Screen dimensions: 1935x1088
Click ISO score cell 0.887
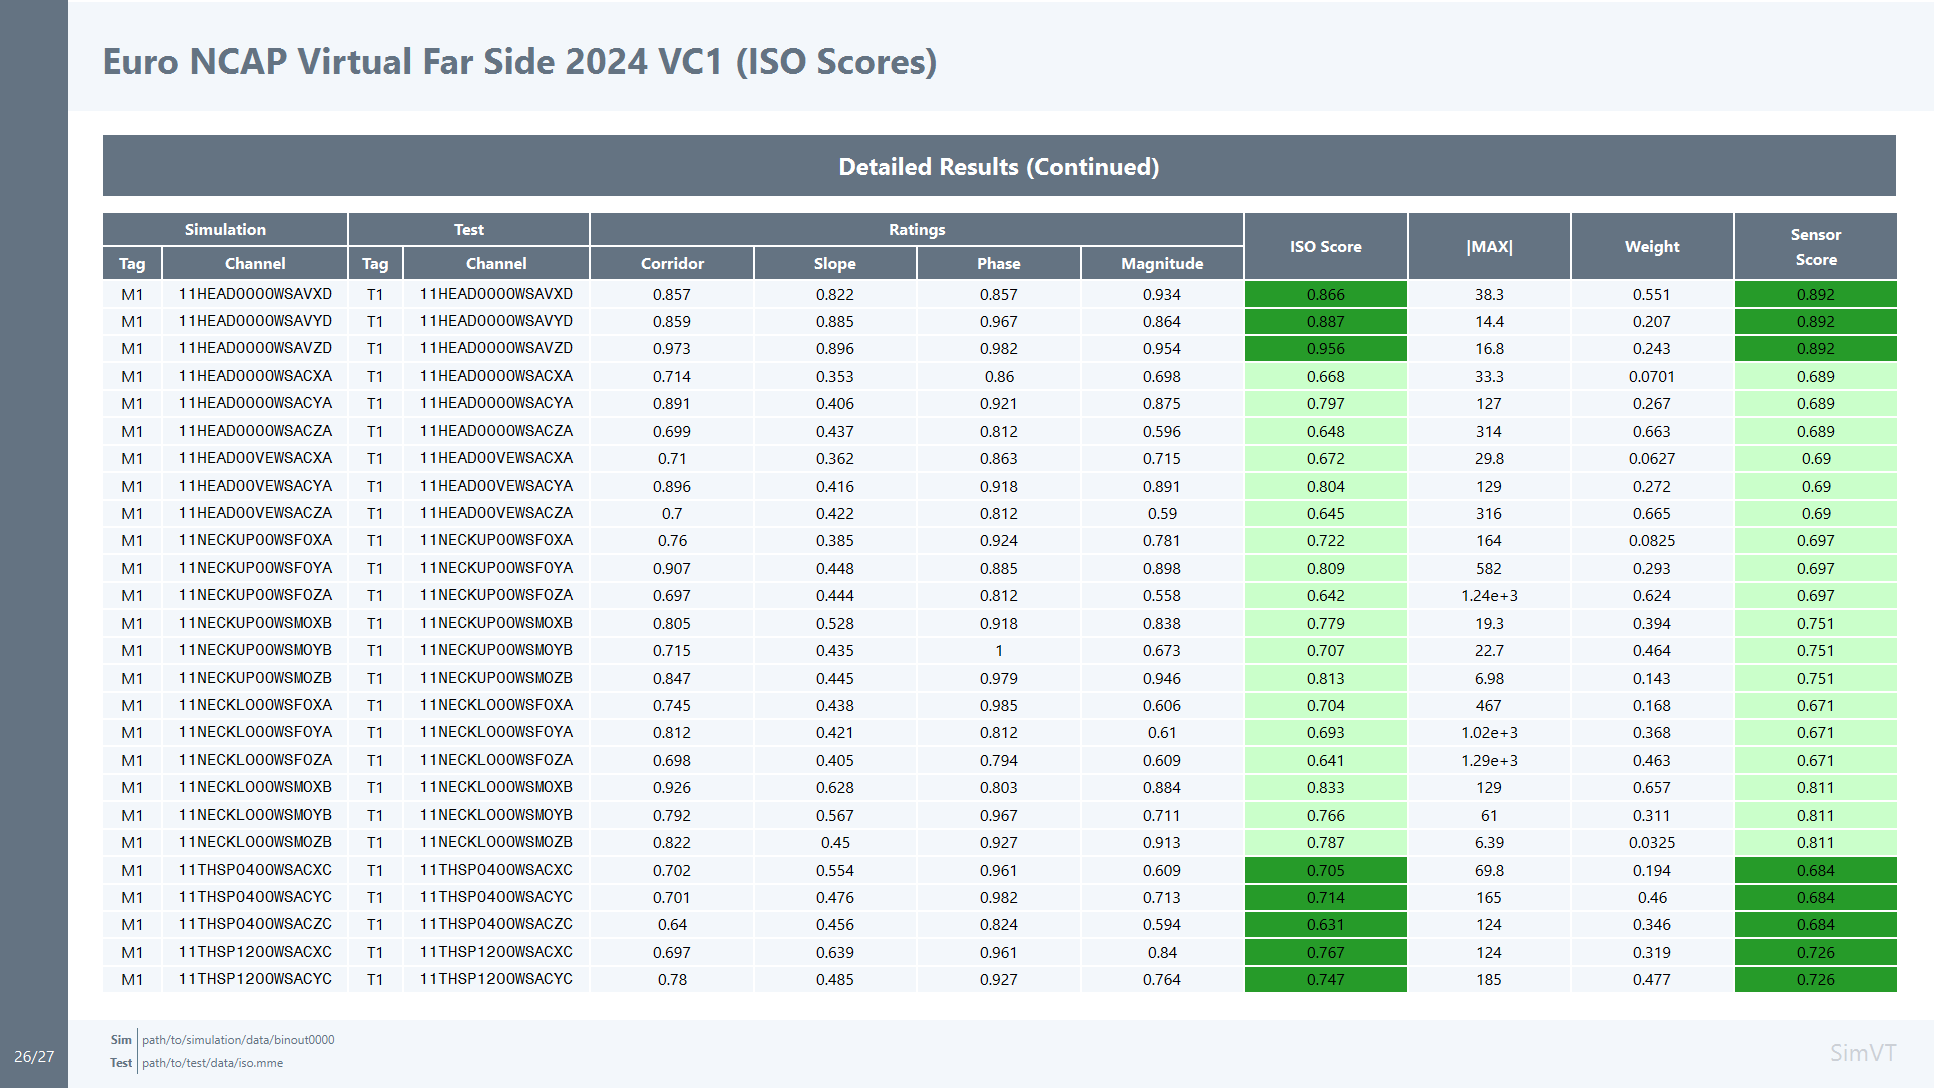tap(1325, 321)
